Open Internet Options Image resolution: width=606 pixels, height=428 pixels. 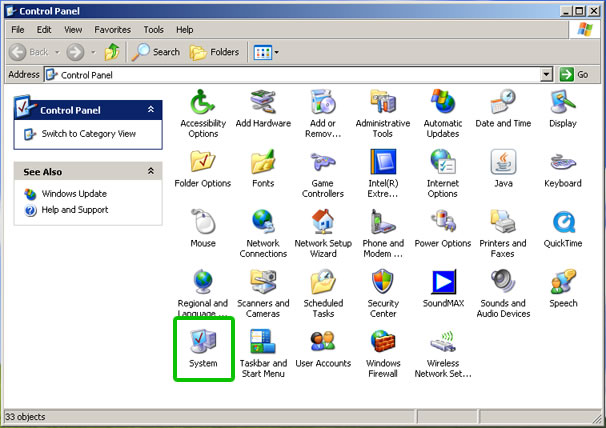(443, 174)
